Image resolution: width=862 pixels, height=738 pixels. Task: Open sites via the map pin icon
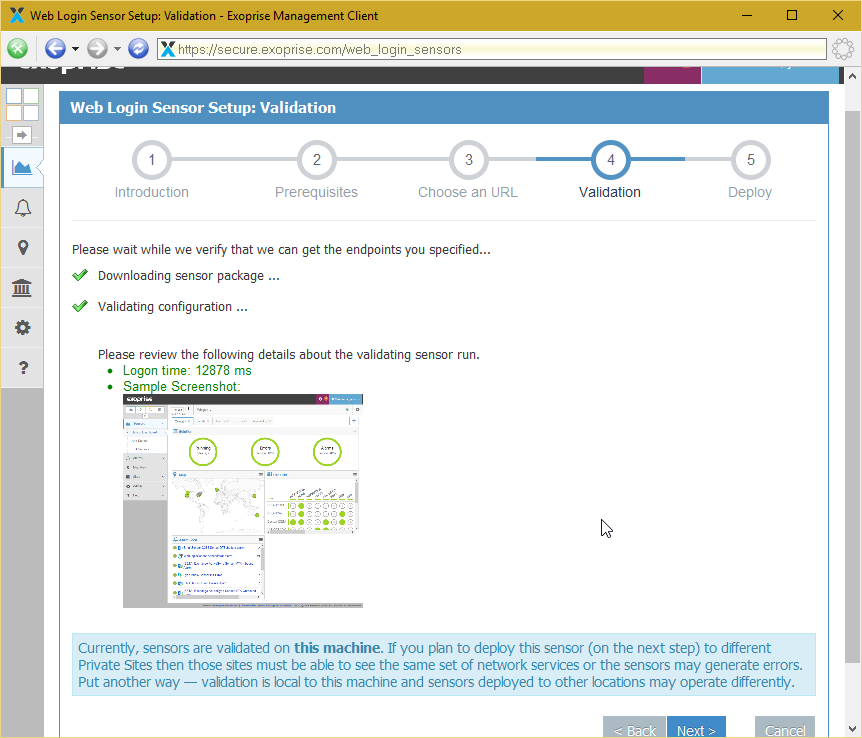coord(23,247)
